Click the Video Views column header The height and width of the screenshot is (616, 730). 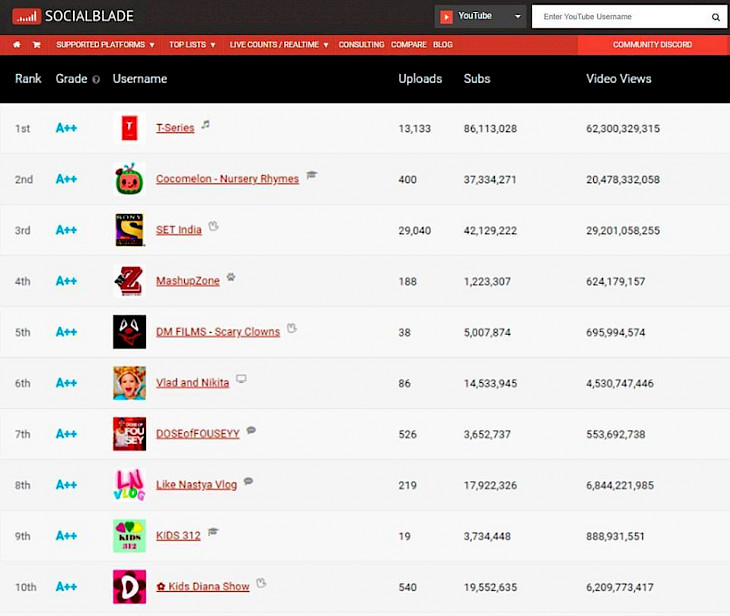(x=619, y=79)
